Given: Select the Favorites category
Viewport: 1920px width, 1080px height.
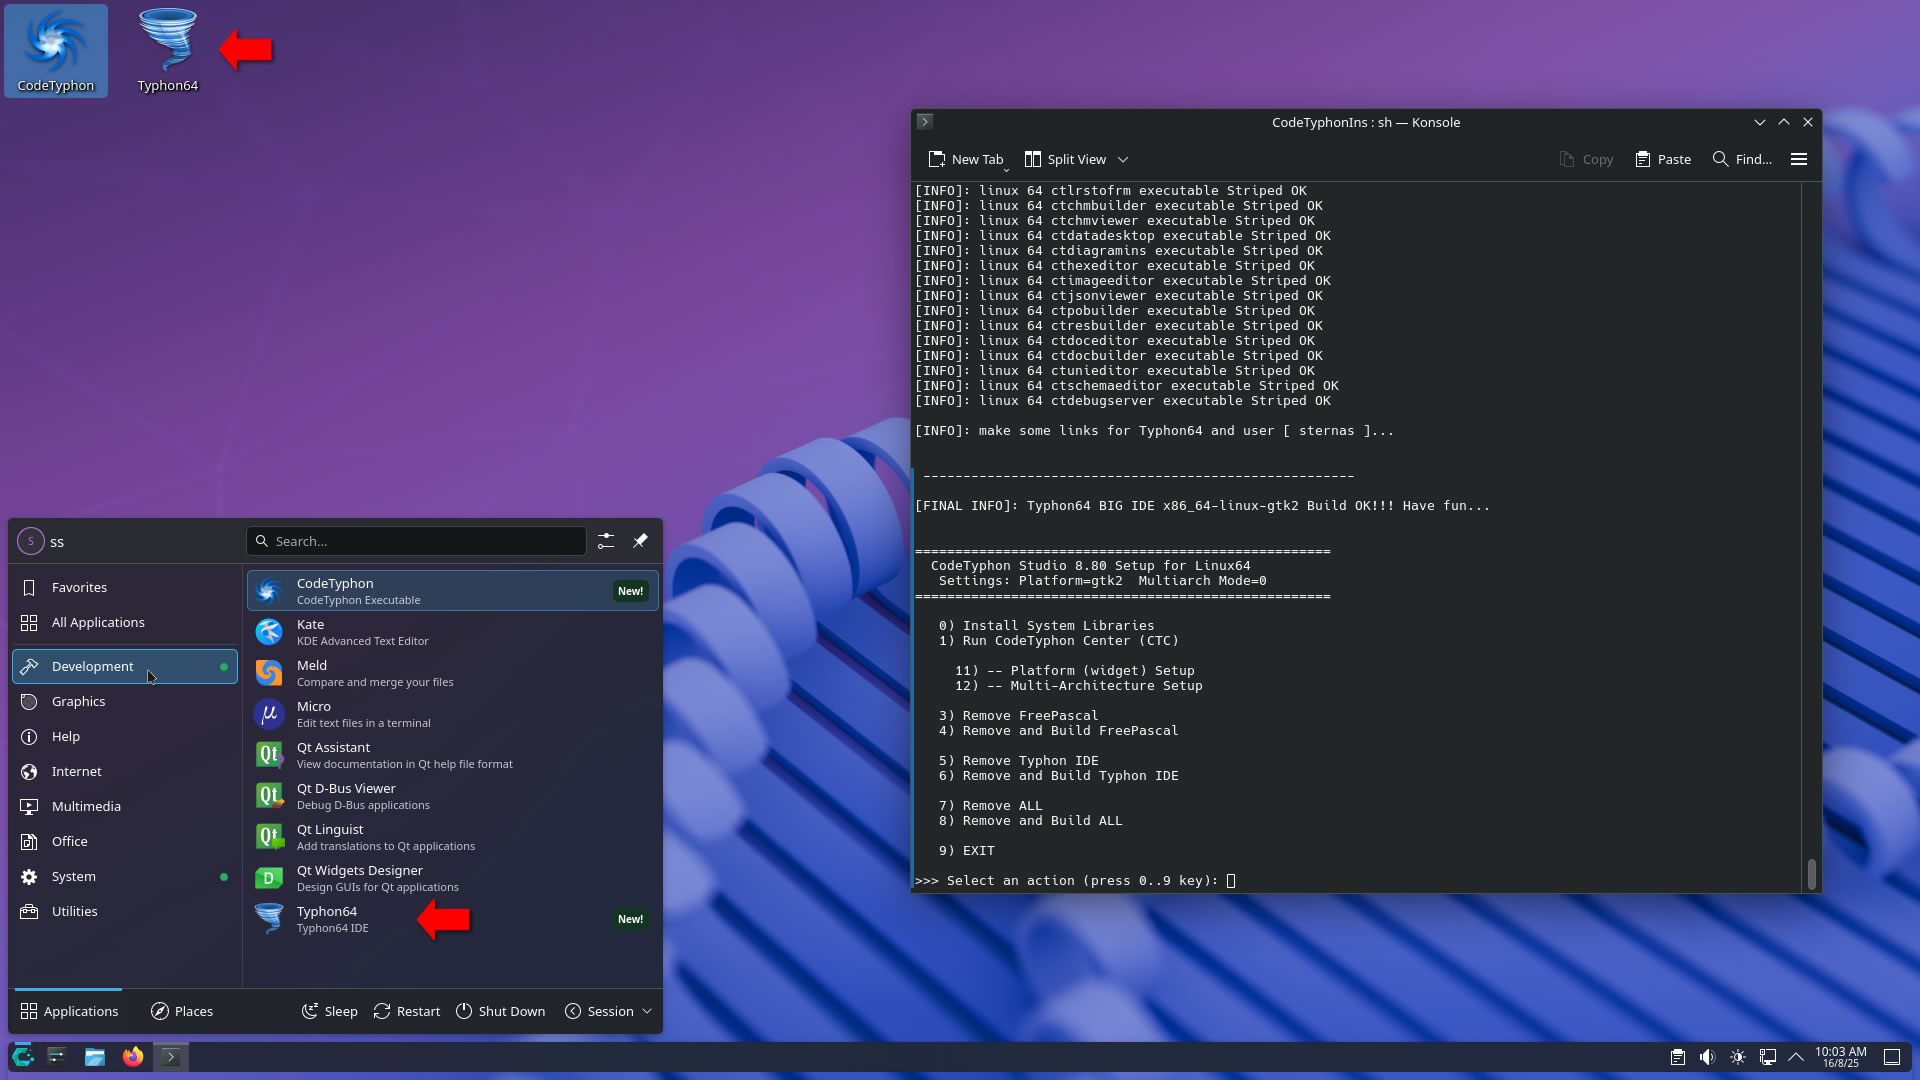Looking at the screenshot, I should pos(125,587).
